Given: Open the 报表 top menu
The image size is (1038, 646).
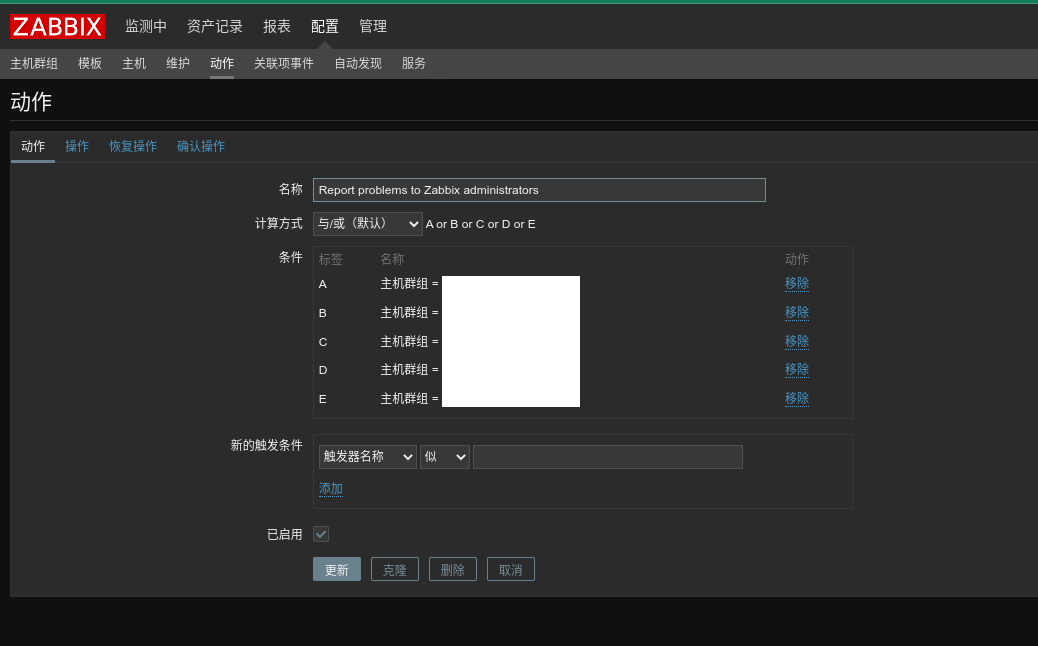Looking at the screenshot, I should click(277, 26).
